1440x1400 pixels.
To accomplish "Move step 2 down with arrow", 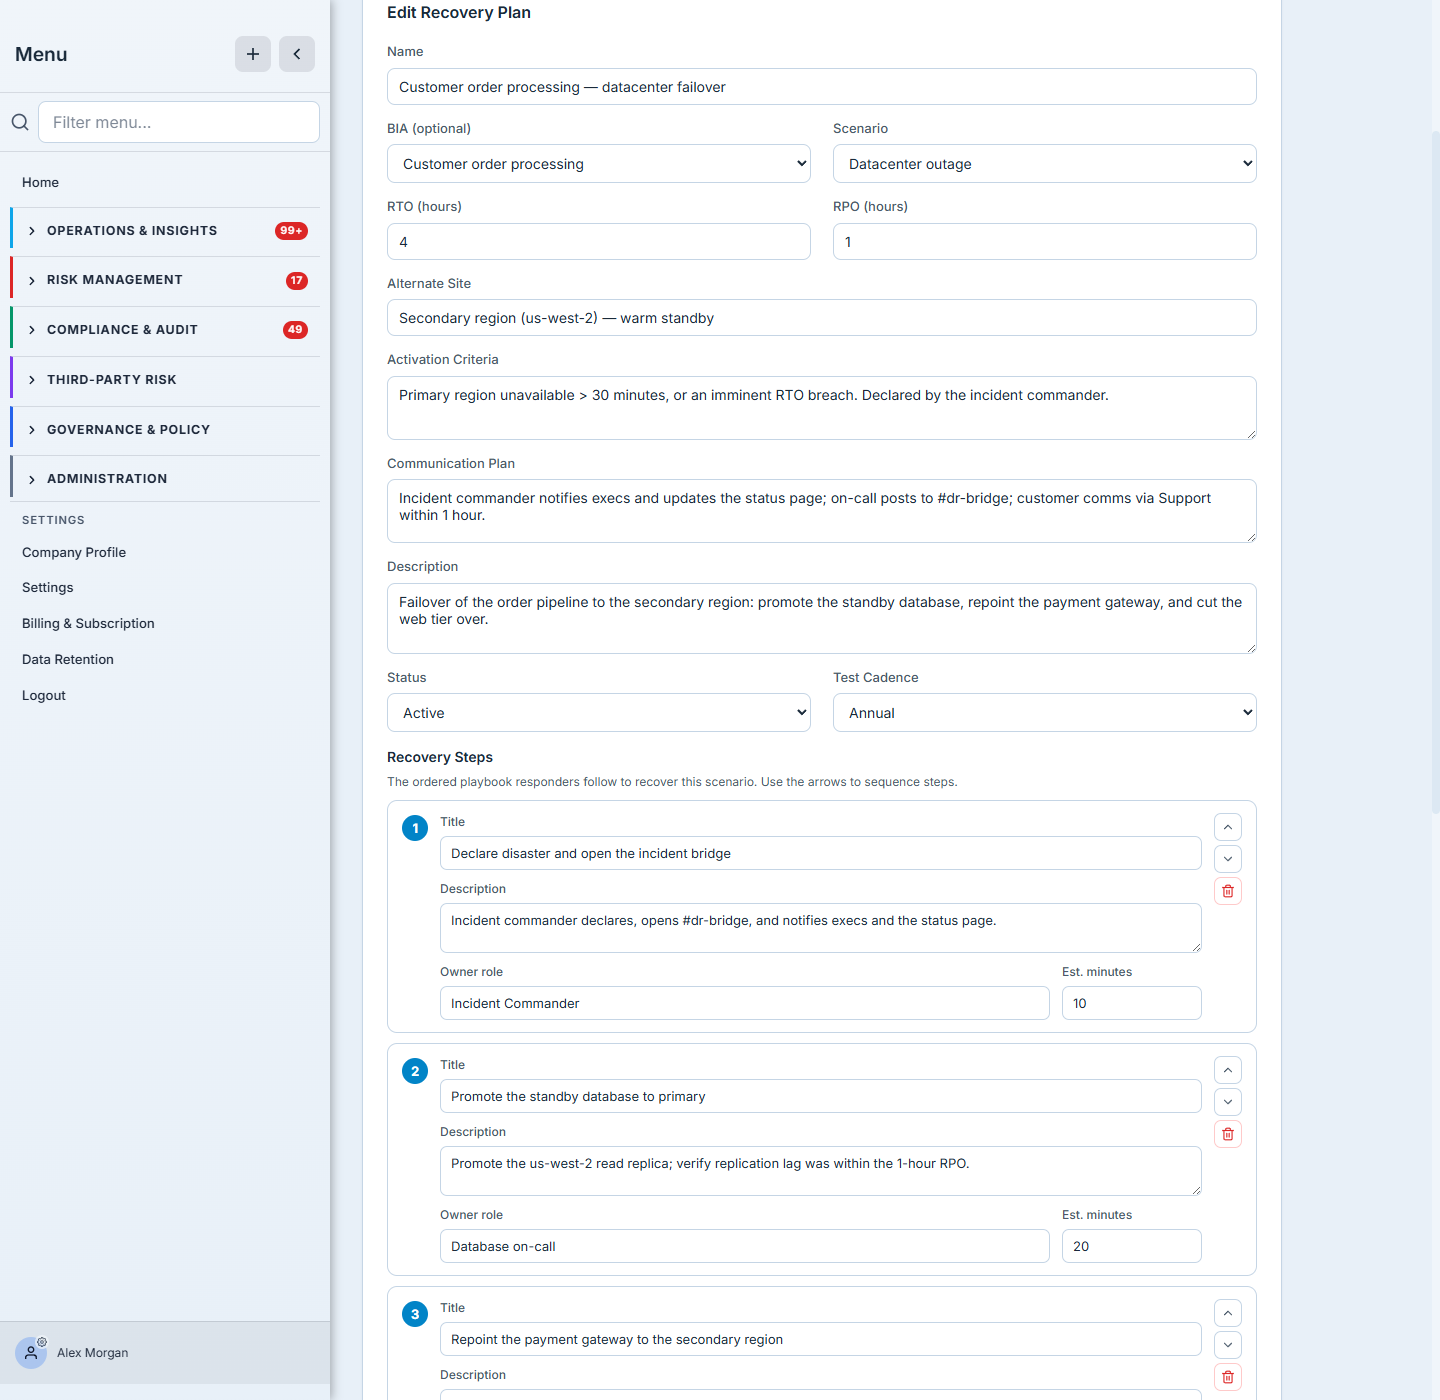I will [x=1228, y=1102].
